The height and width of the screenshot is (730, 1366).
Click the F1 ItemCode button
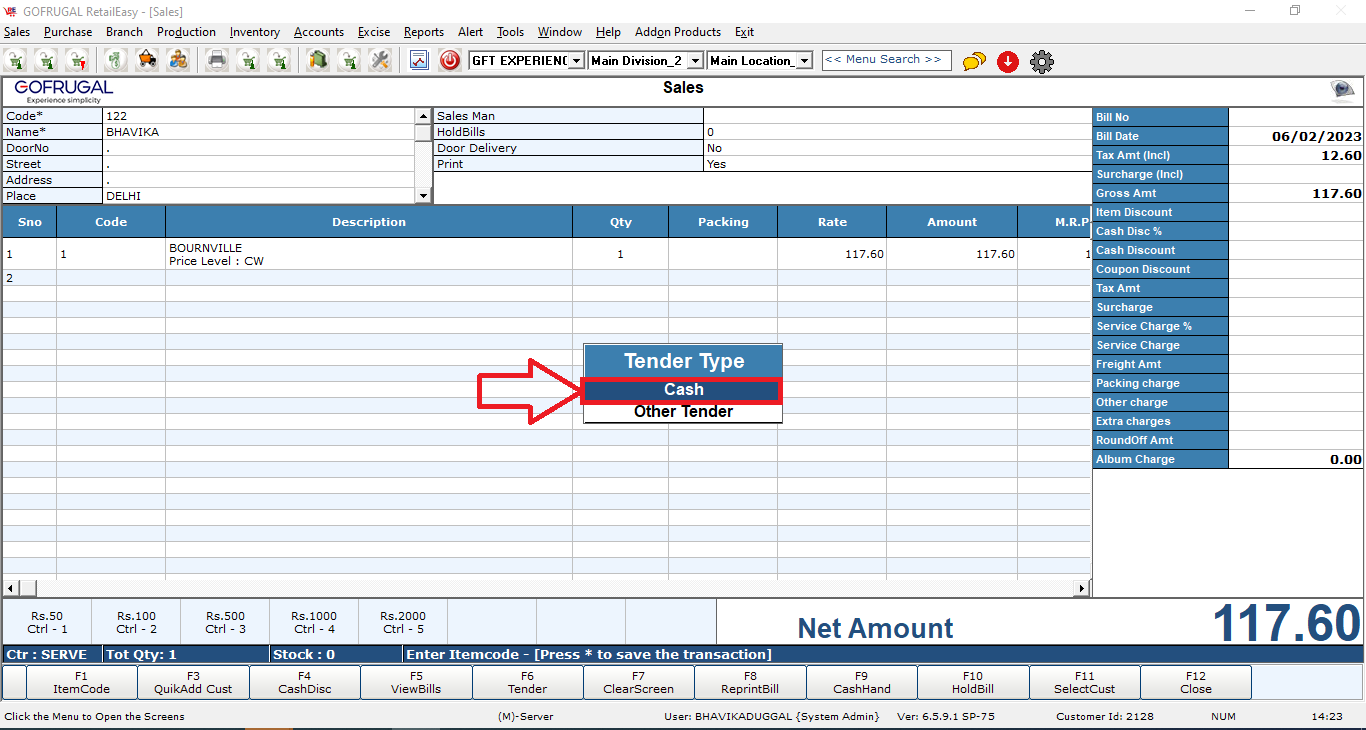tap(82, 683)
